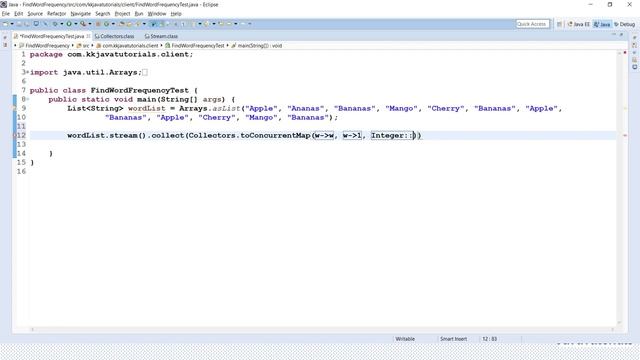640x360 pixels.
Task: Click the 12 : 83 cursor position
Action: coord(489,339)
